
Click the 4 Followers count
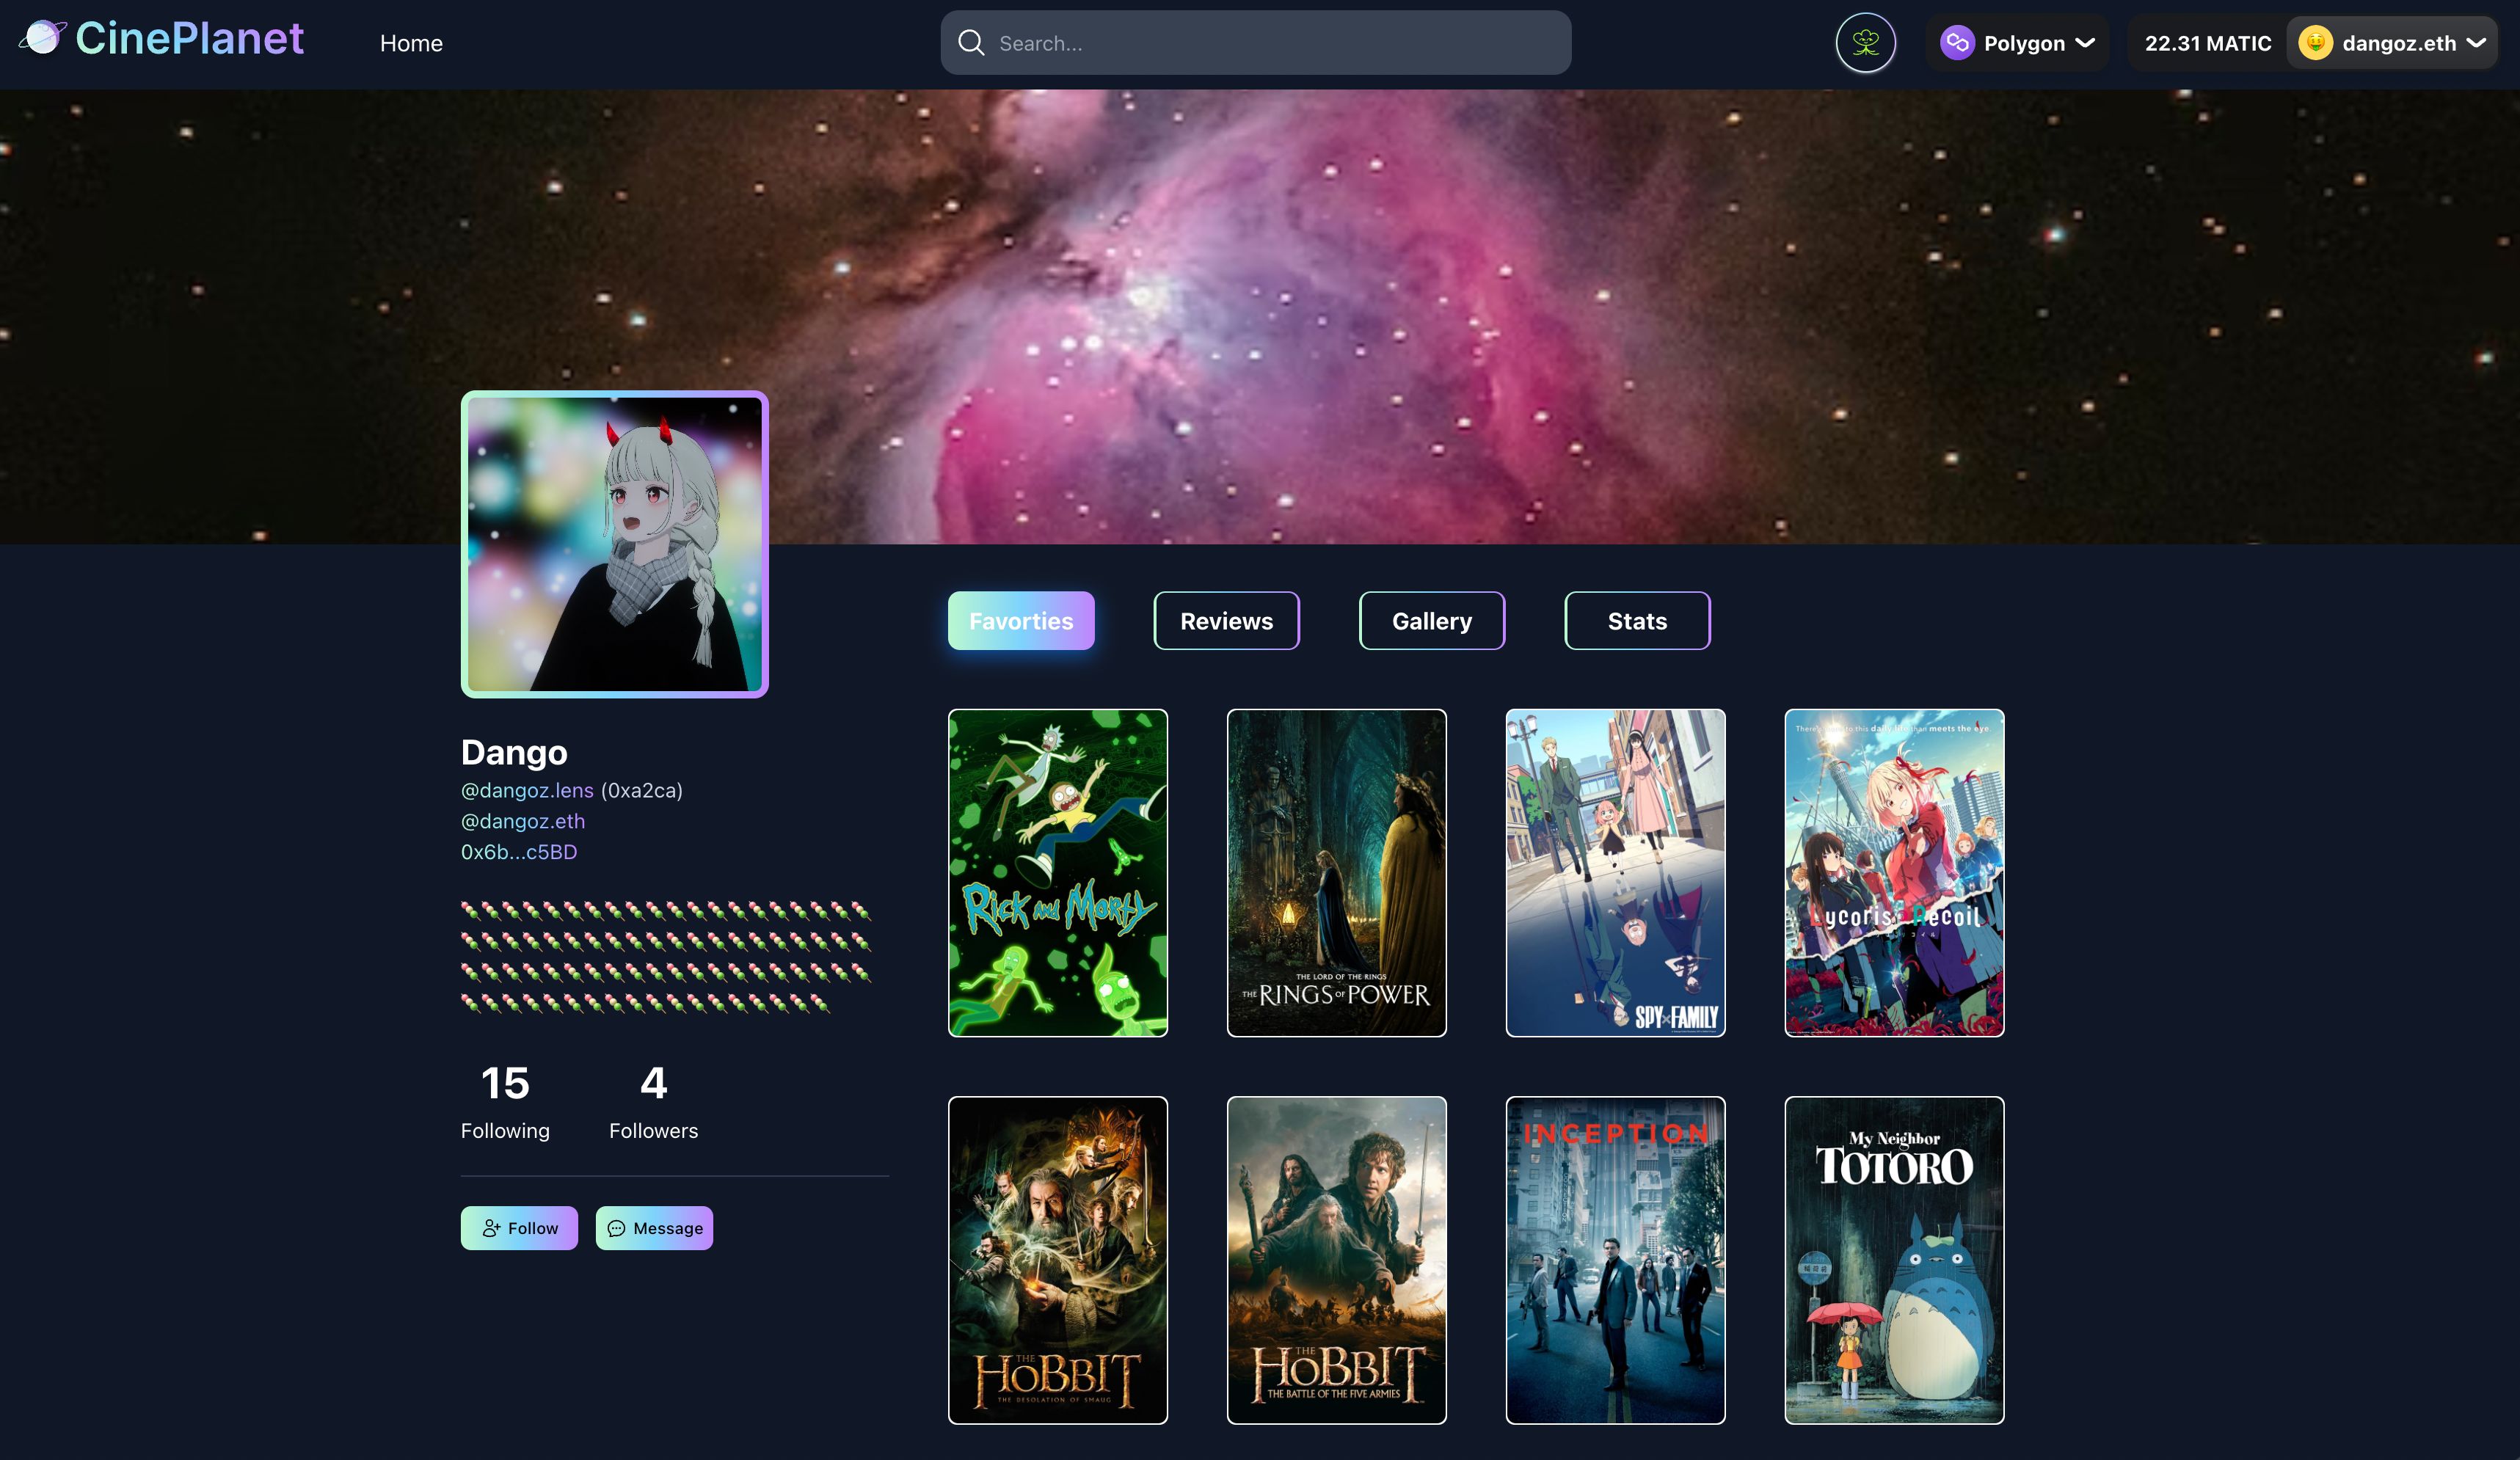(x=653, y=1102)
